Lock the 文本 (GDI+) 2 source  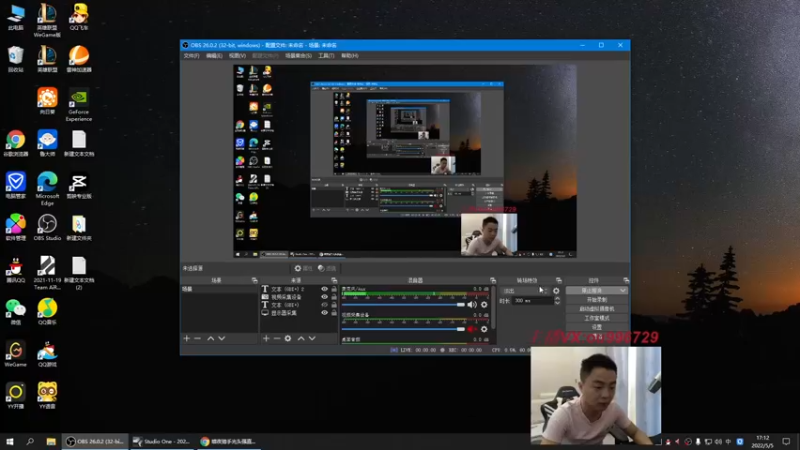pyautogui.click(x=334, y=289)
